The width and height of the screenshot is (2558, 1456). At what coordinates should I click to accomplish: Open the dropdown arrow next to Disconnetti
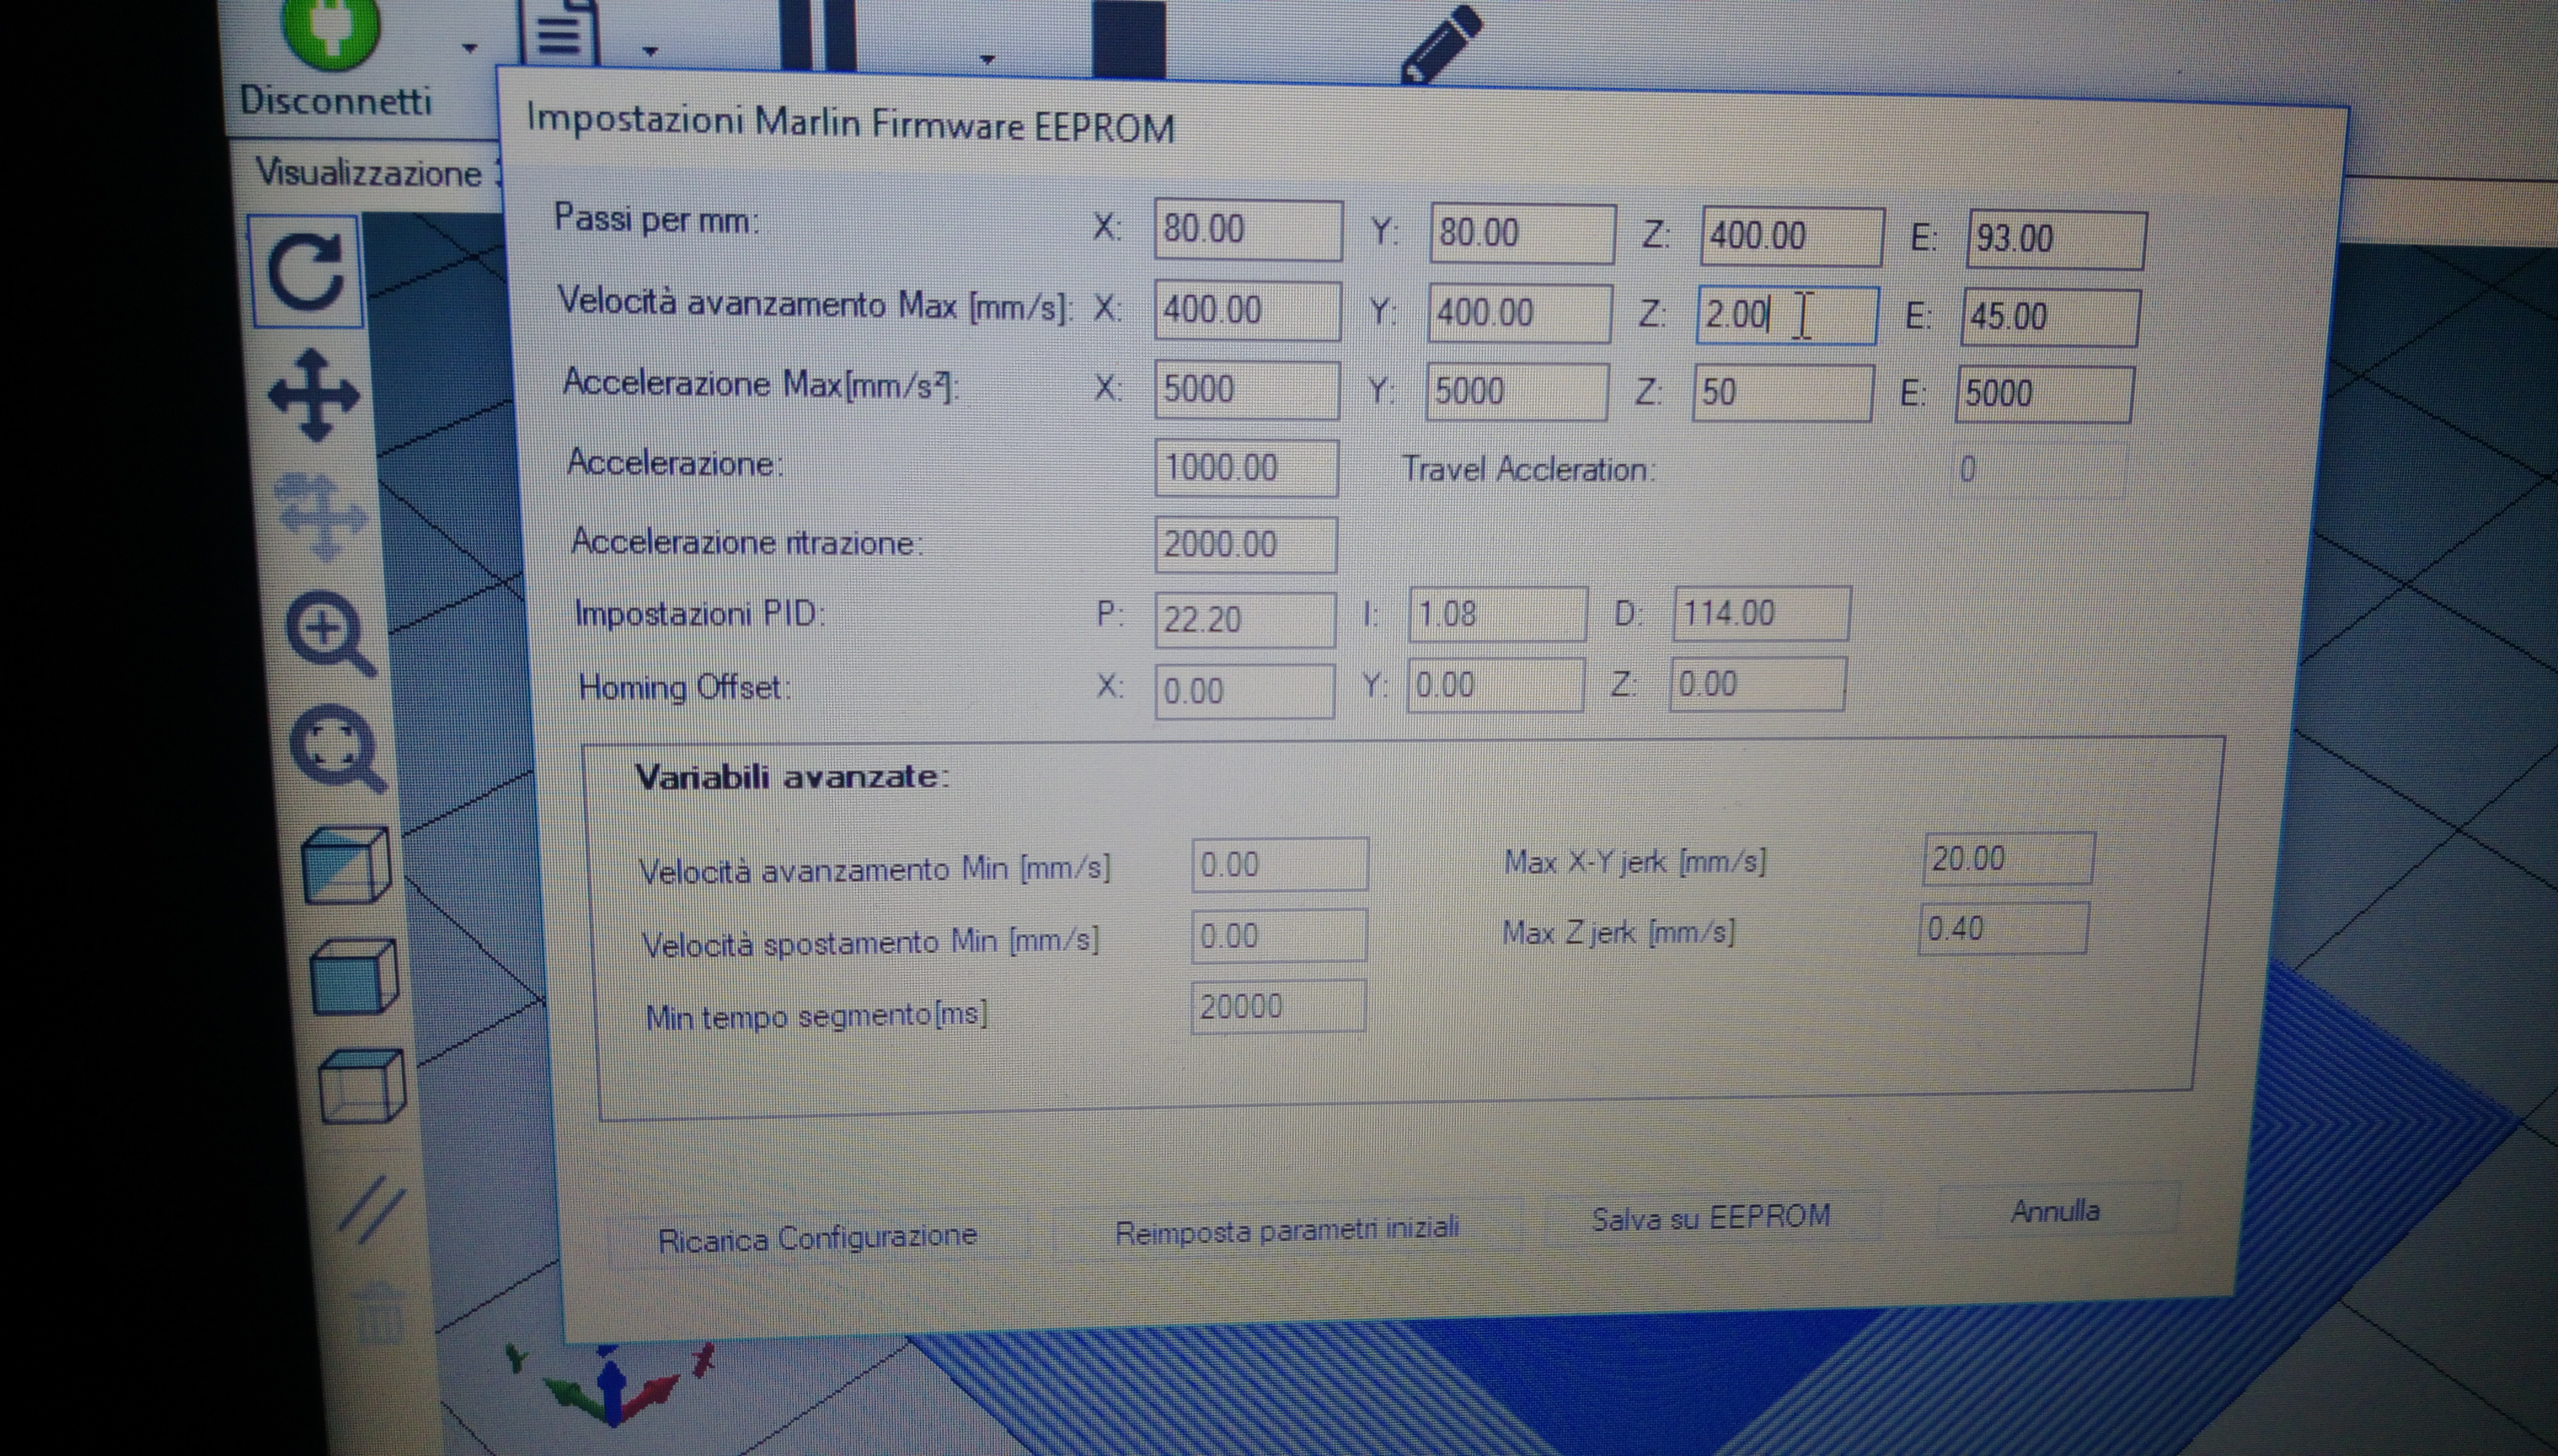tap(469, 47)
